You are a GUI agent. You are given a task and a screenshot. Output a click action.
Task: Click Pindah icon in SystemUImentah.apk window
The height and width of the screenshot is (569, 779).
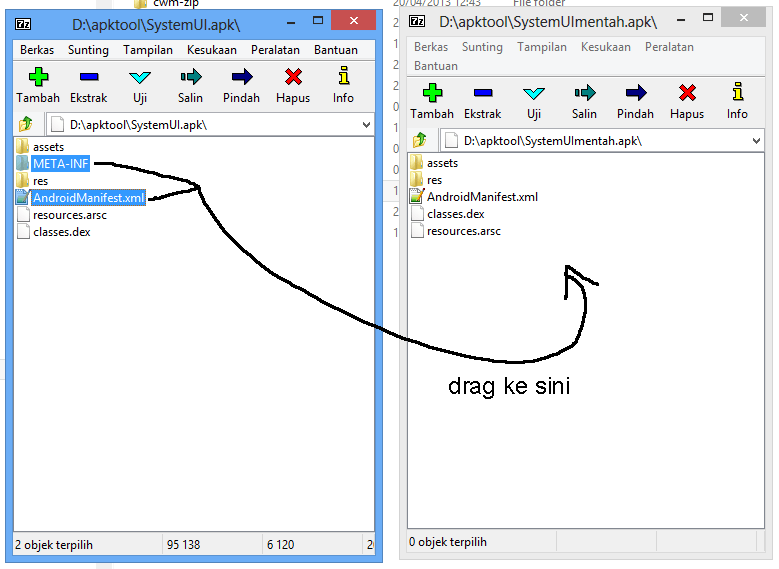point(636,93)
